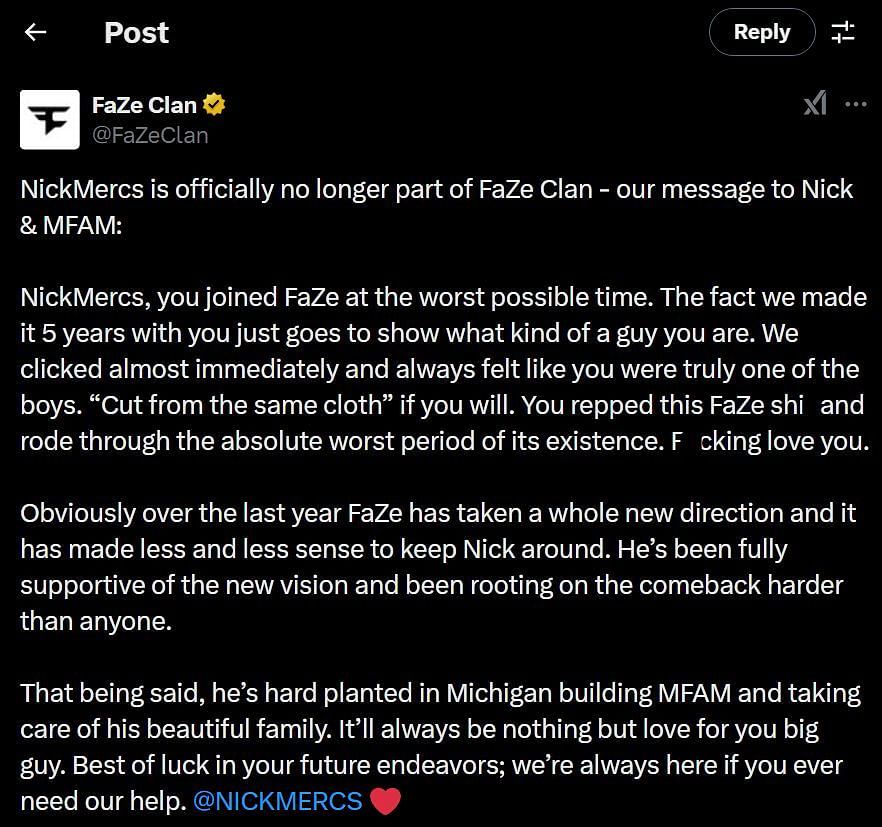Viewport: 882px width, 827px height.
Task: Click the Grok explain-post icon
Action: pos(815,103)
